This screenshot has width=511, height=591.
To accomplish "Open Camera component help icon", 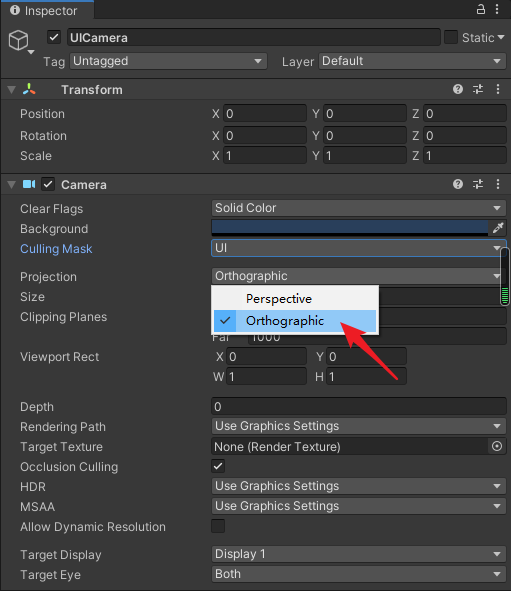I will [458, 184].
